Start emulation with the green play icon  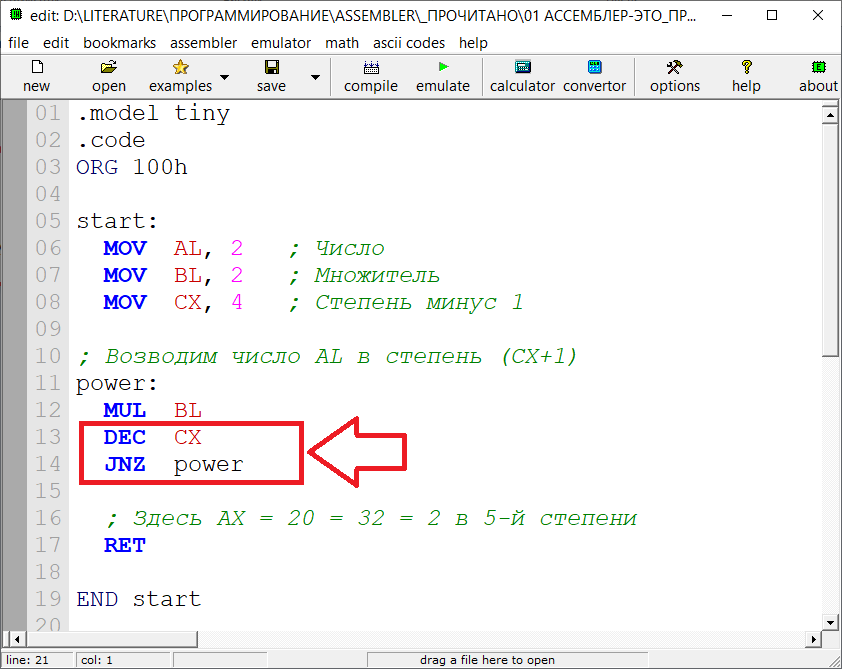pyautogui.click(x=444, y=67)
